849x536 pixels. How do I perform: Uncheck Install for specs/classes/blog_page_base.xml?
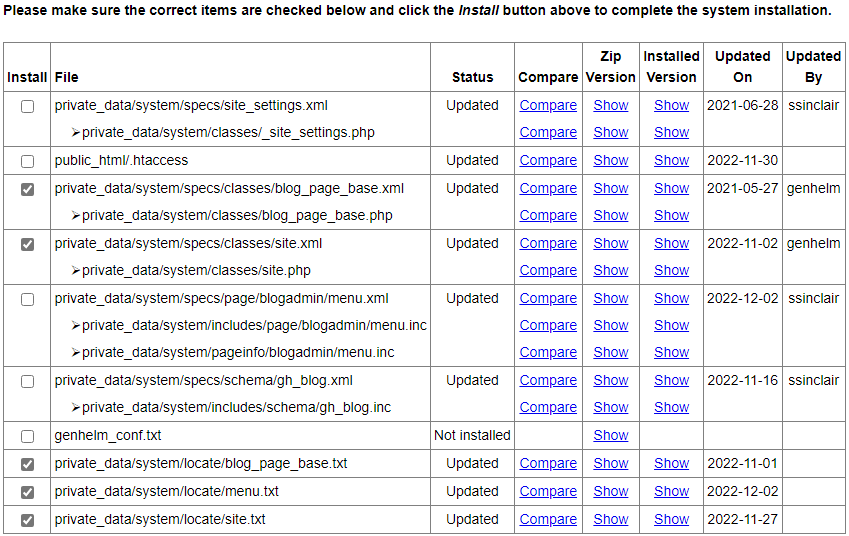pyautogui.click(x=27, y=189)
